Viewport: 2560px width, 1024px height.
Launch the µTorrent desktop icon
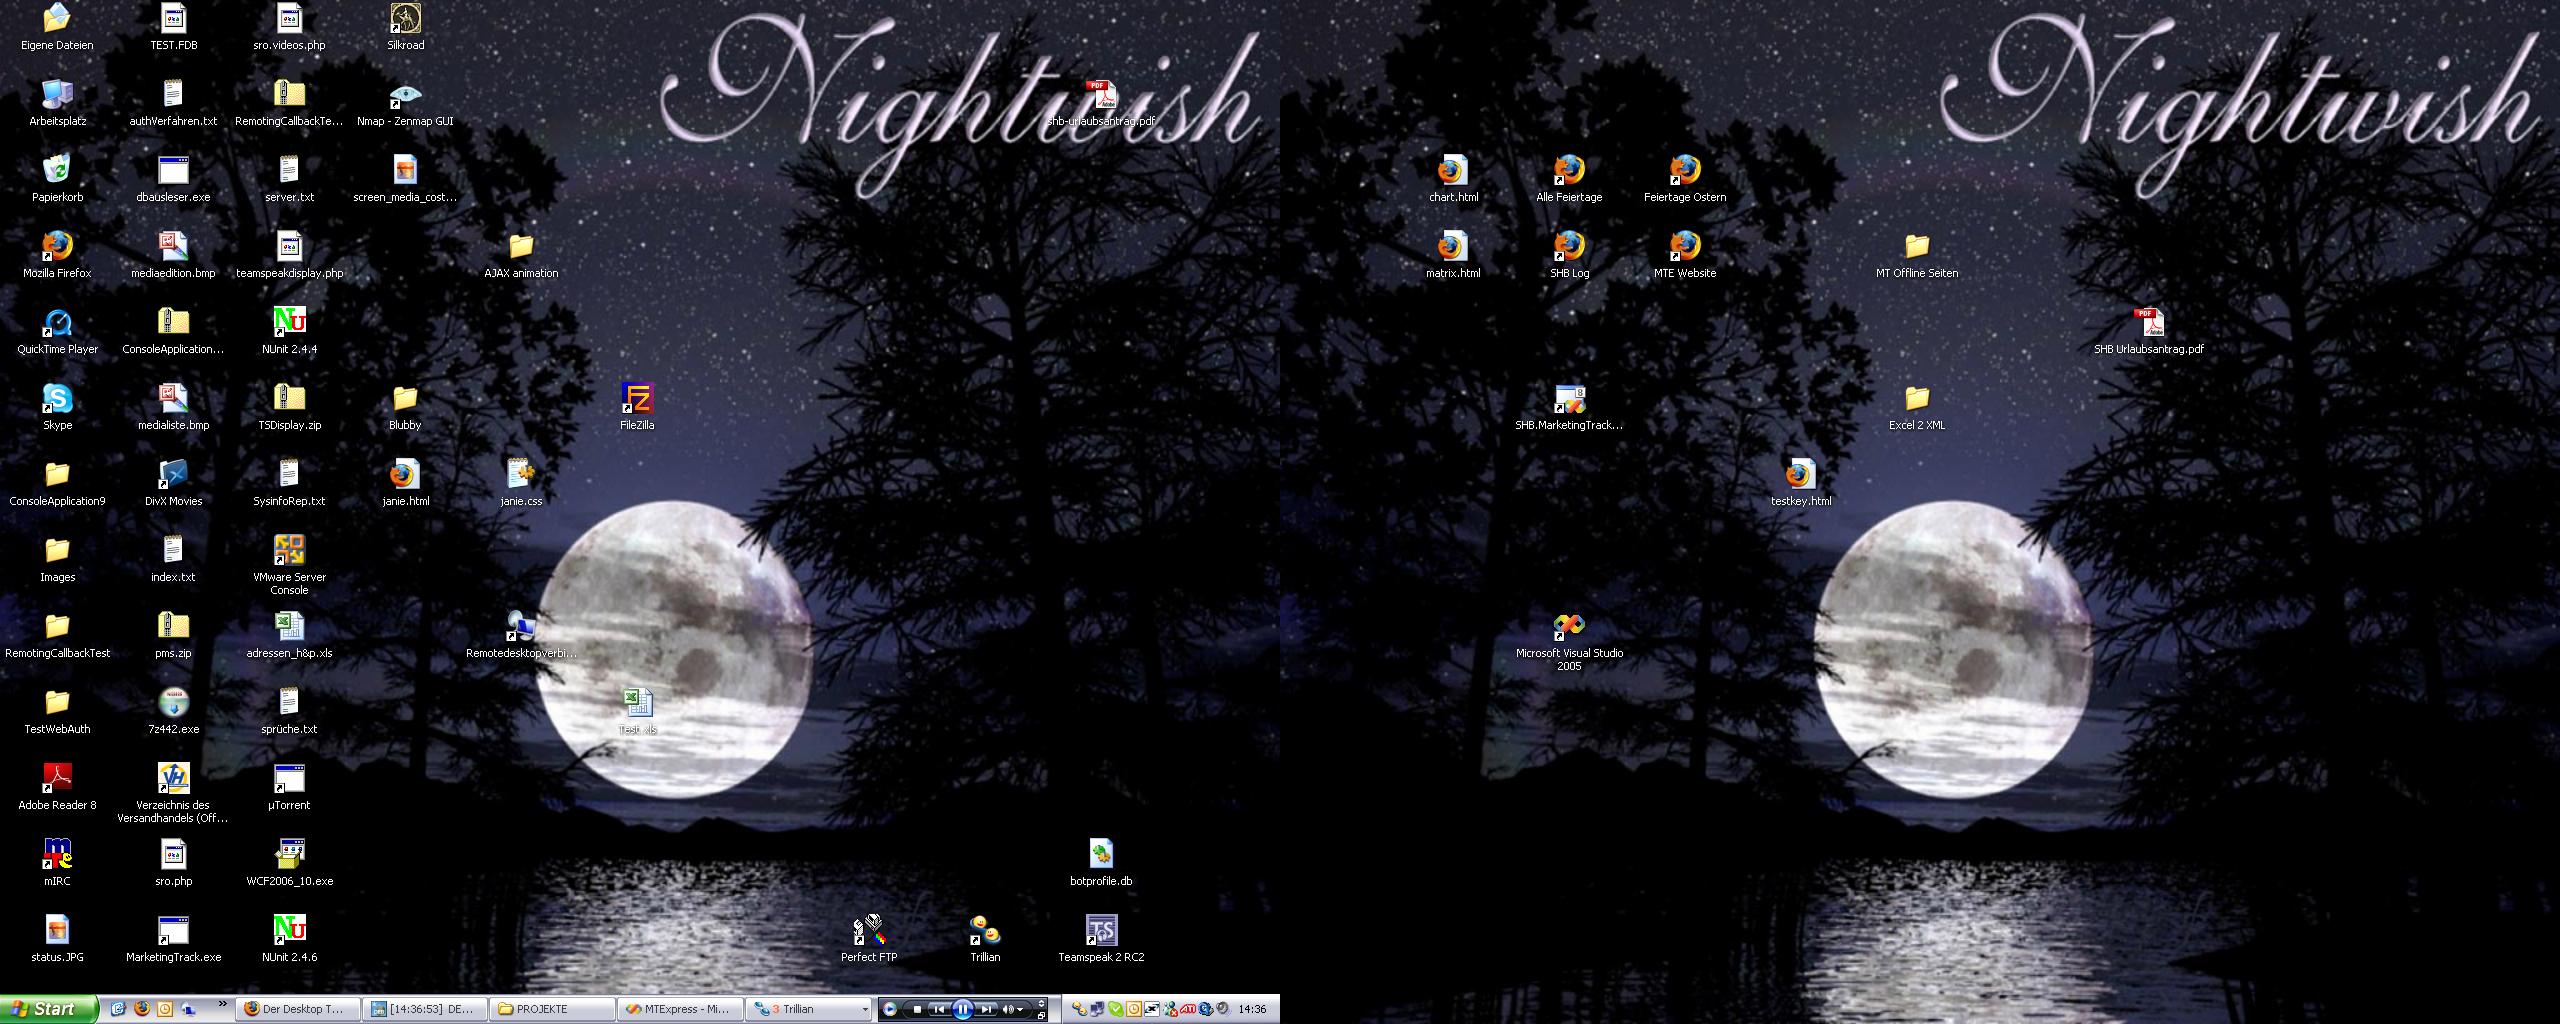[x=289, y=779]
